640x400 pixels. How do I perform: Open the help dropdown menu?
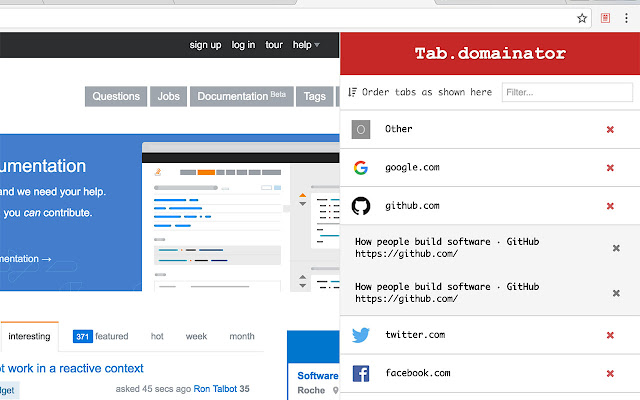(306, 45)
